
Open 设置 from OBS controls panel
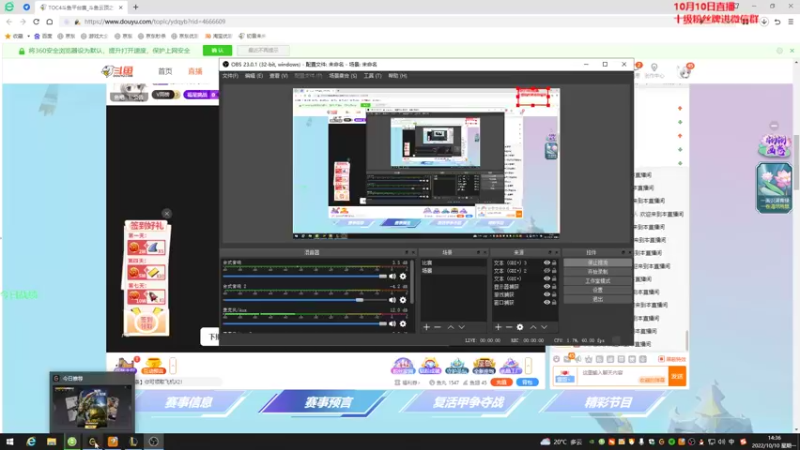coord(597,290)
